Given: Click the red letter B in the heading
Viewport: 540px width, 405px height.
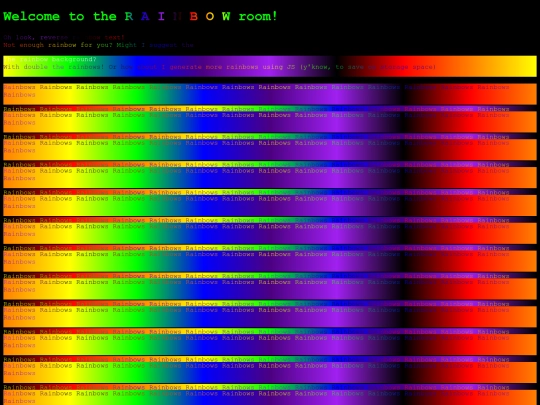Looking at the screenshot, I should coord(194,16).
